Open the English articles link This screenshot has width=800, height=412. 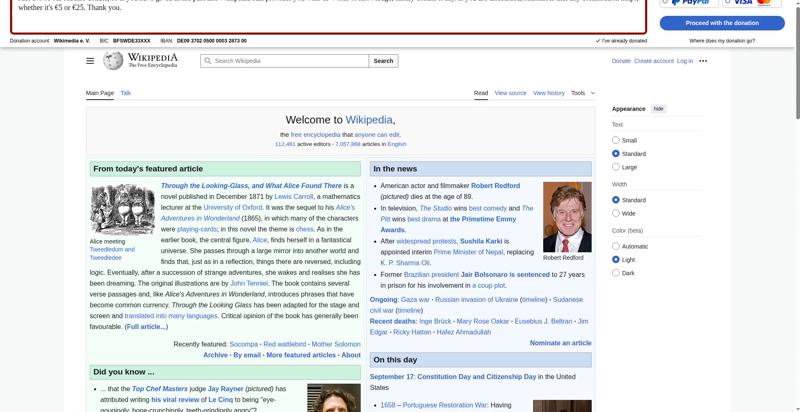coord(396,144)
